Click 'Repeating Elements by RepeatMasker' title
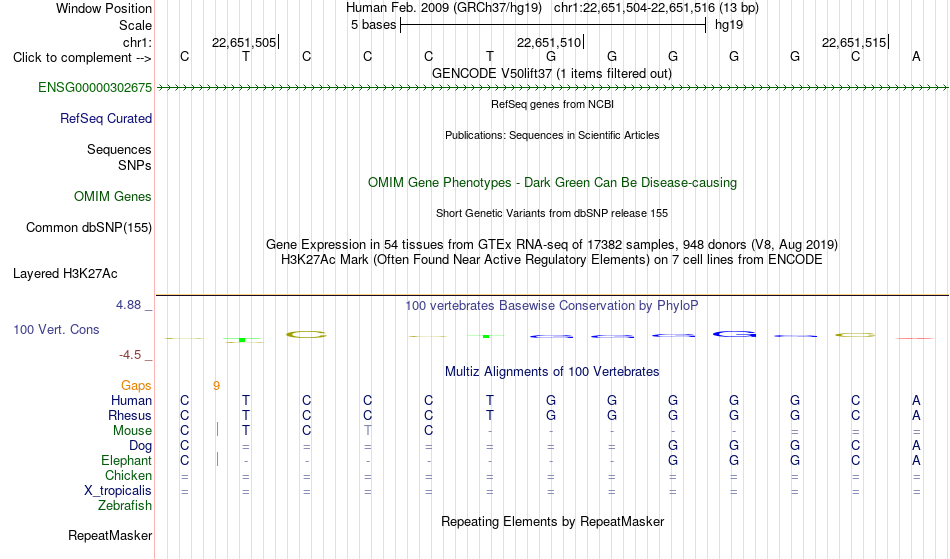Viewport: 950px width, 559px height. (552, 521)
